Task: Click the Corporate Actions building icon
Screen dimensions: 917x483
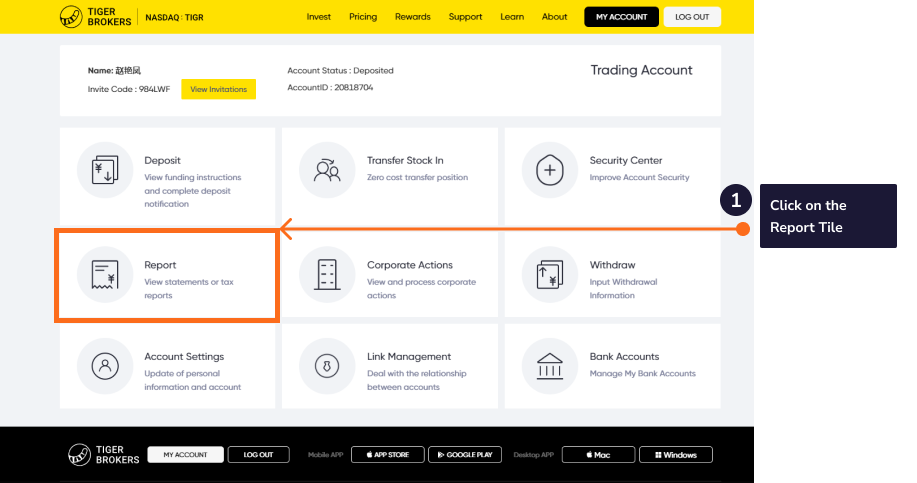Action: pyautogui.click(x=327, y=275)
